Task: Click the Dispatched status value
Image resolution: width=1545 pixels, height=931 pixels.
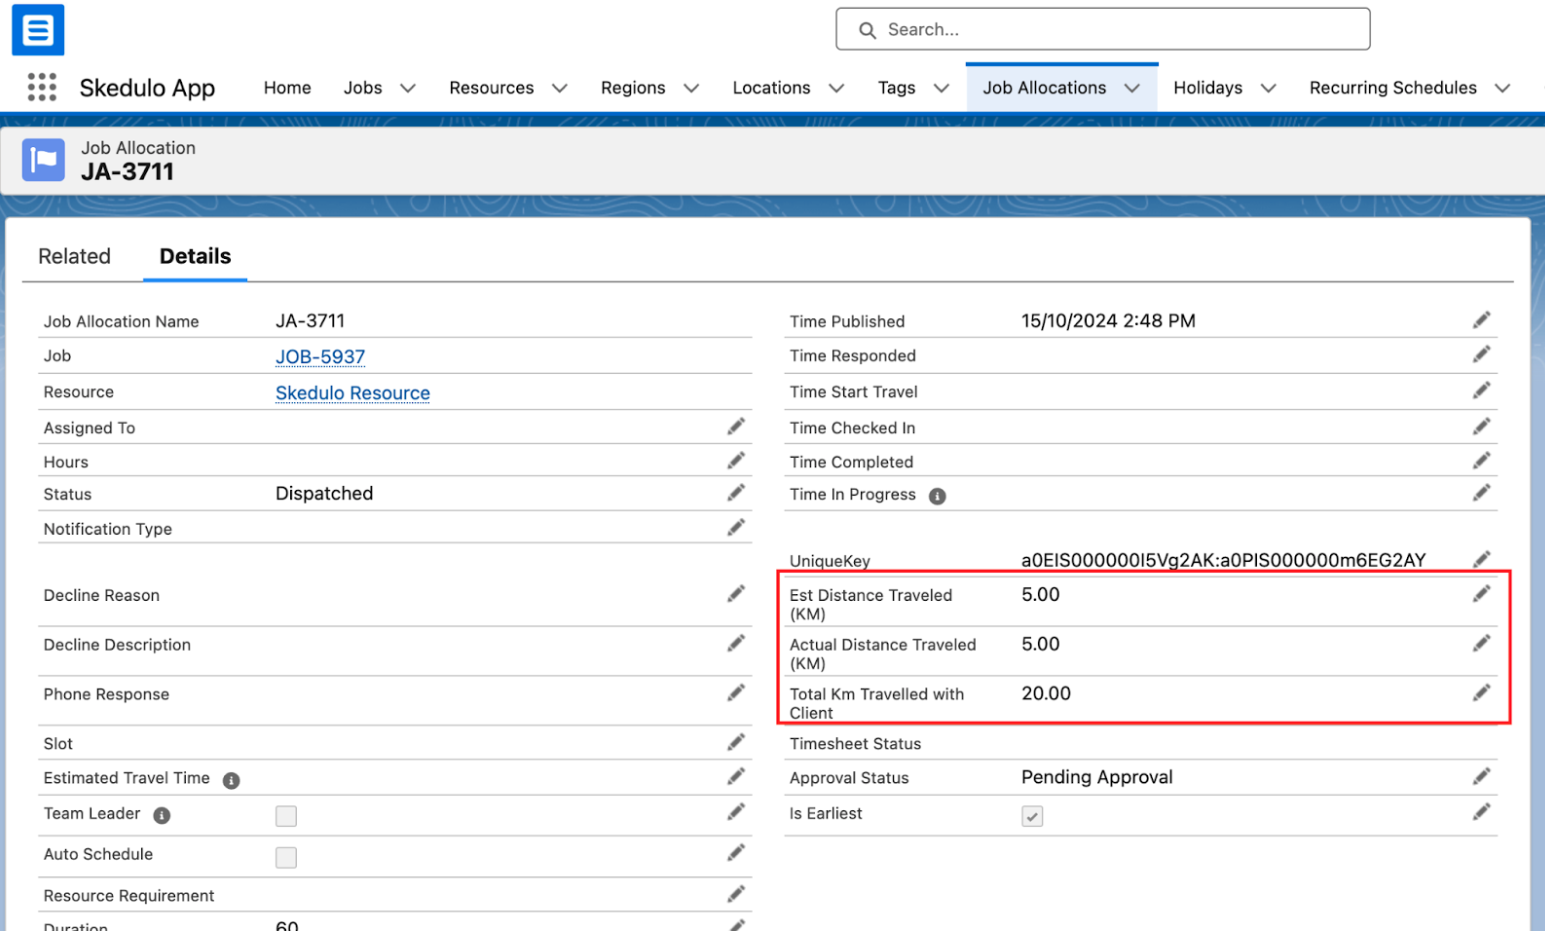Action: pos(324,493)
